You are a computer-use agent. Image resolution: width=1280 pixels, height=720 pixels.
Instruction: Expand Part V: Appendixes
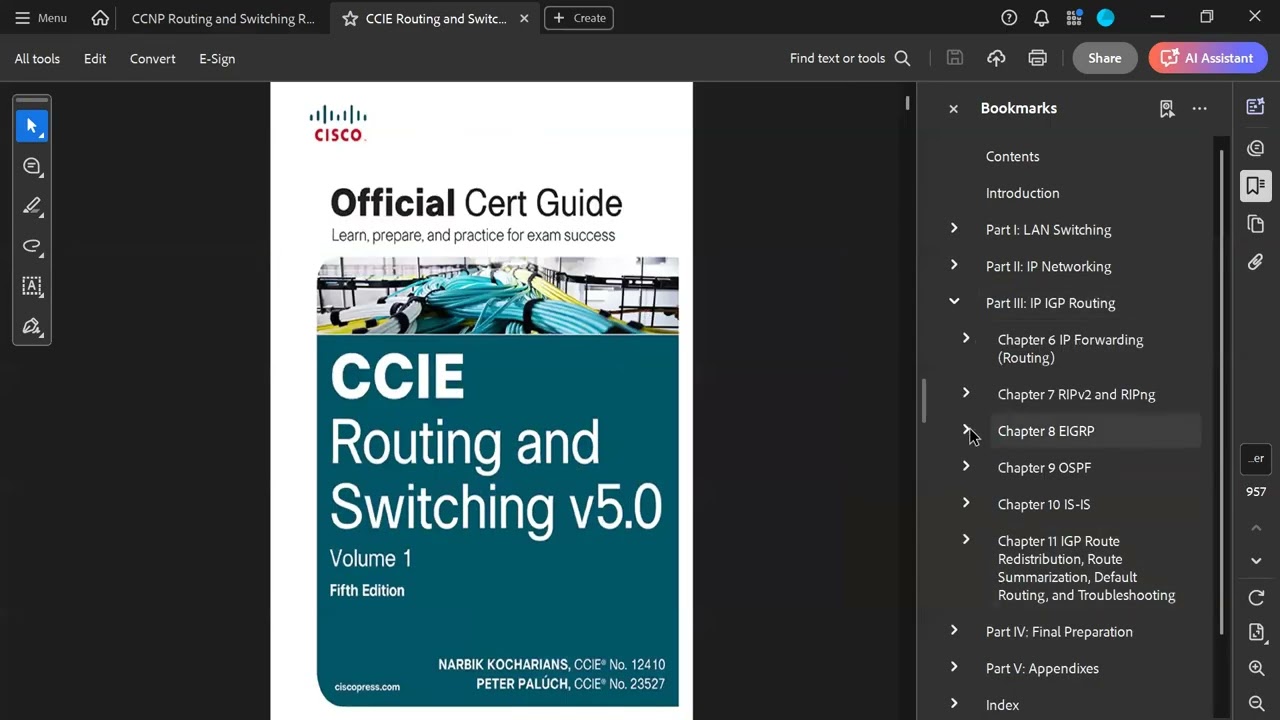[954, 667]
